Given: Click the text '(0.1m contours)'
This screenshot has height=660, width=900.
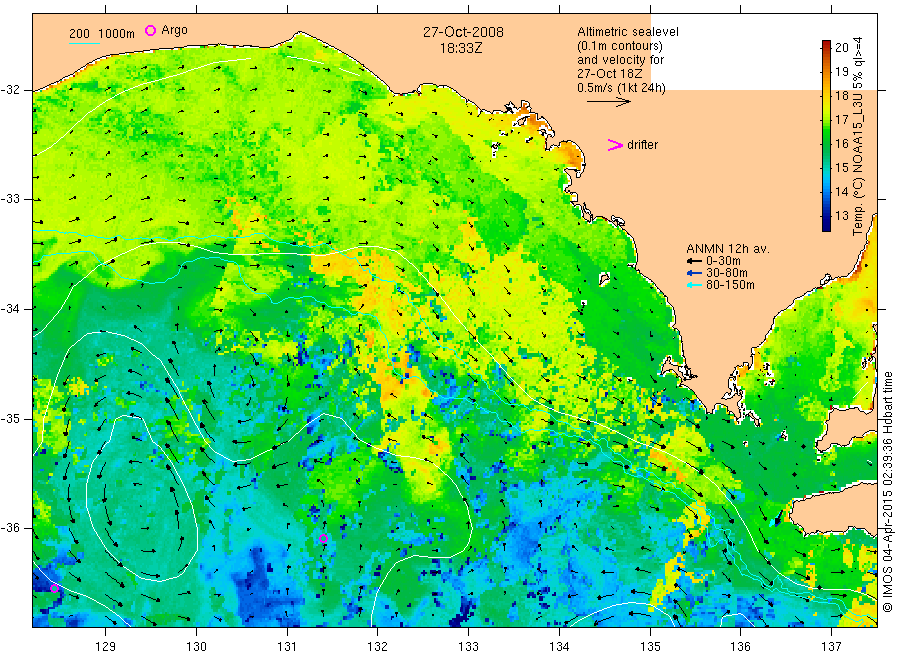Looking at the screenshot, I should [620, 46].
